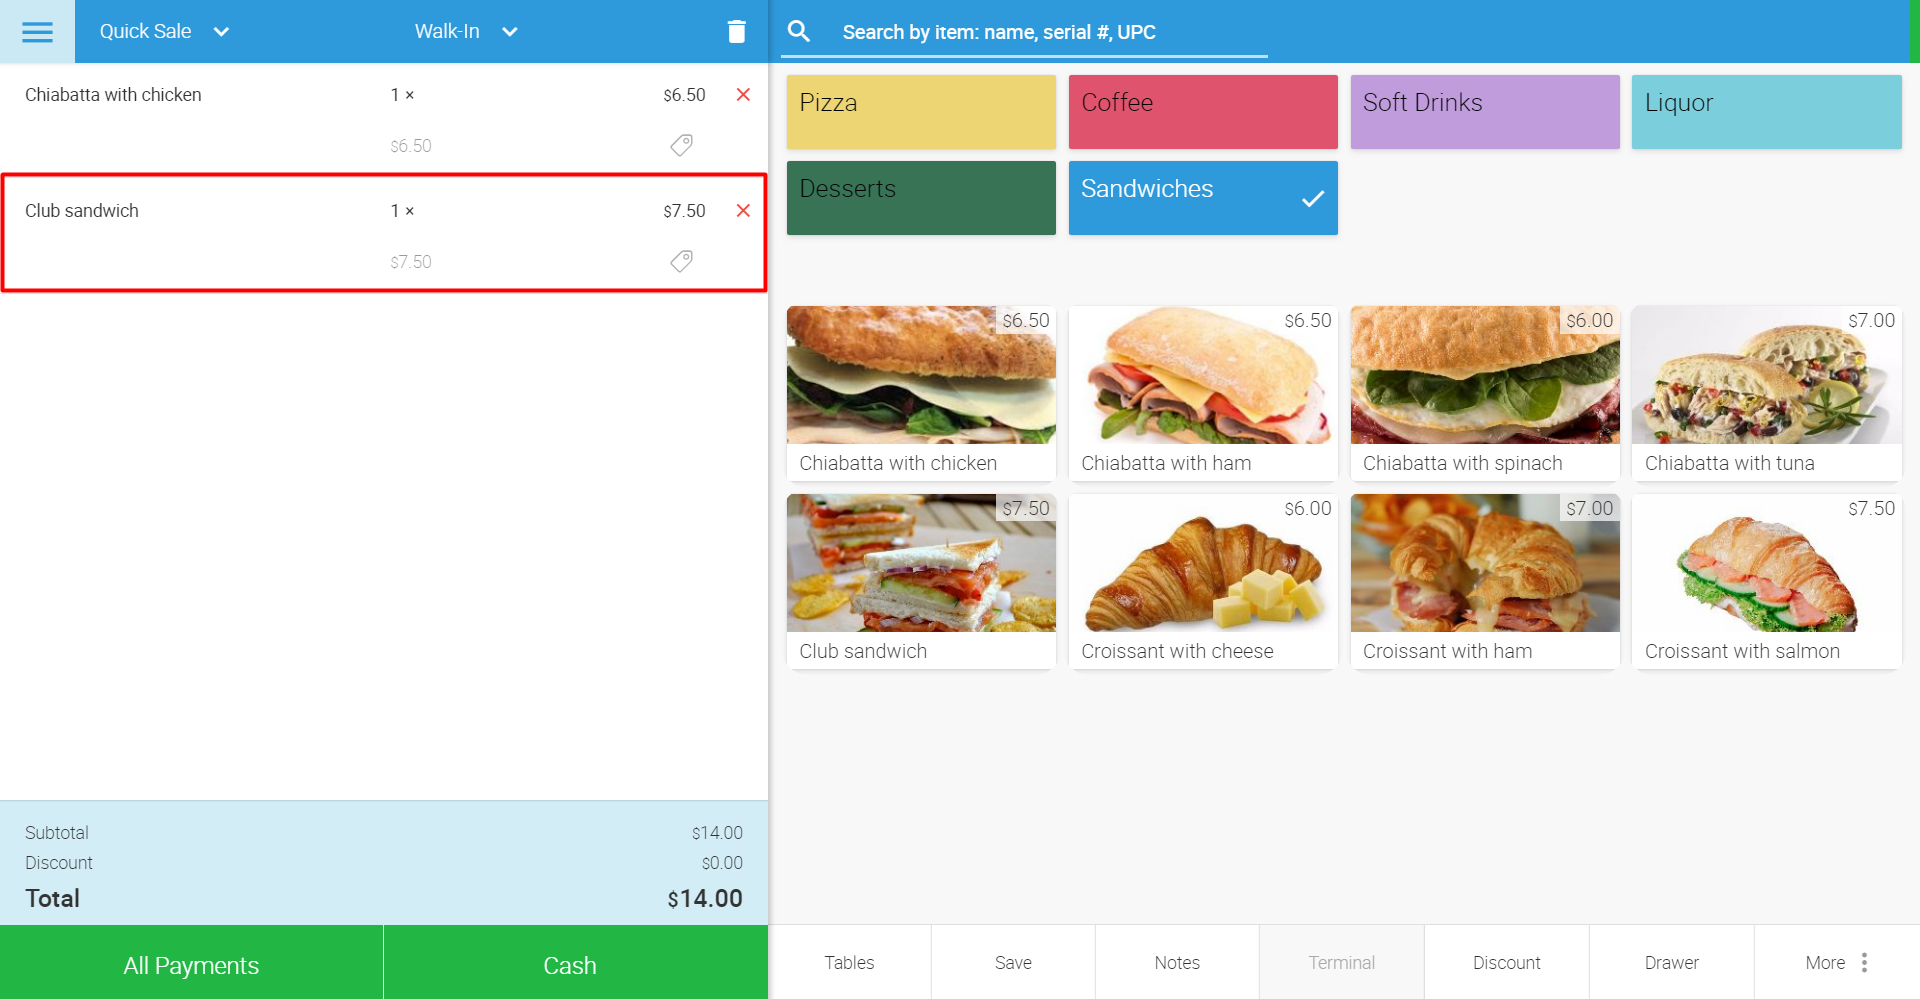1920x999 pixels.
Task: Click the All Payments button
Action: (x=191, y=962)
